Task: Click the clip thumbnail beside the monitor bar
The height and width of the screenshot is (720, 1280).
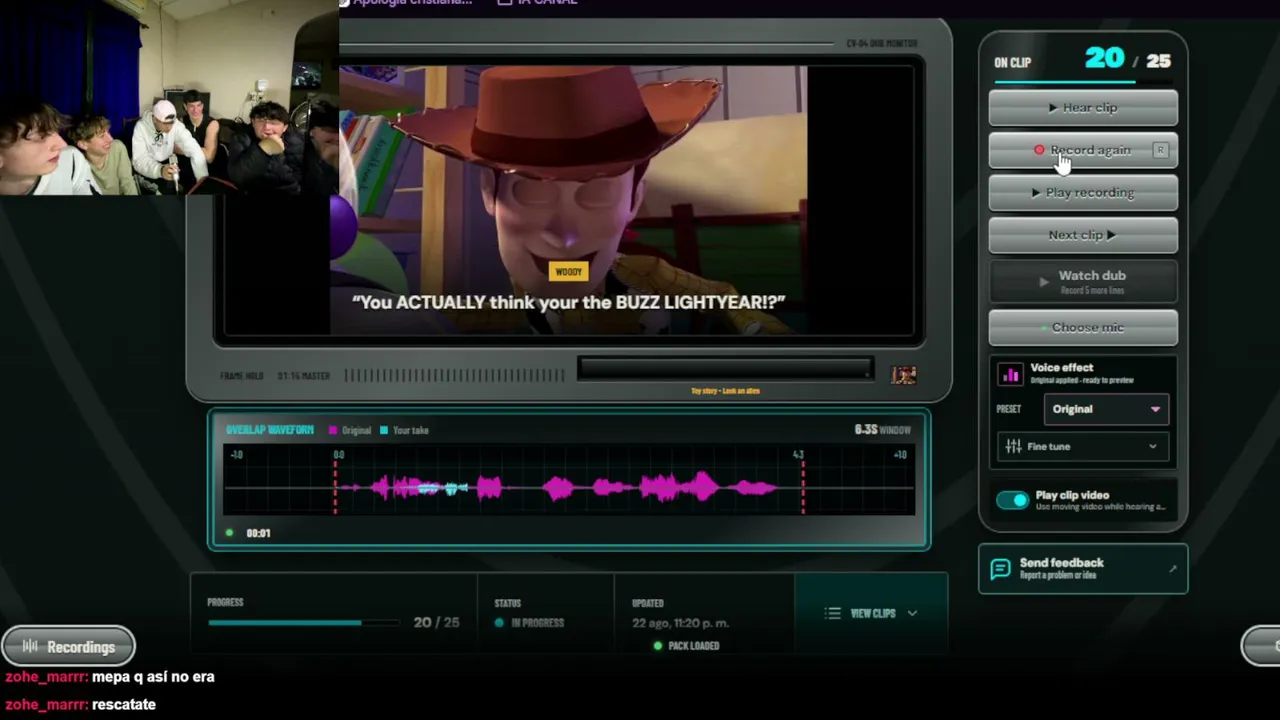Action: [904, 374]
